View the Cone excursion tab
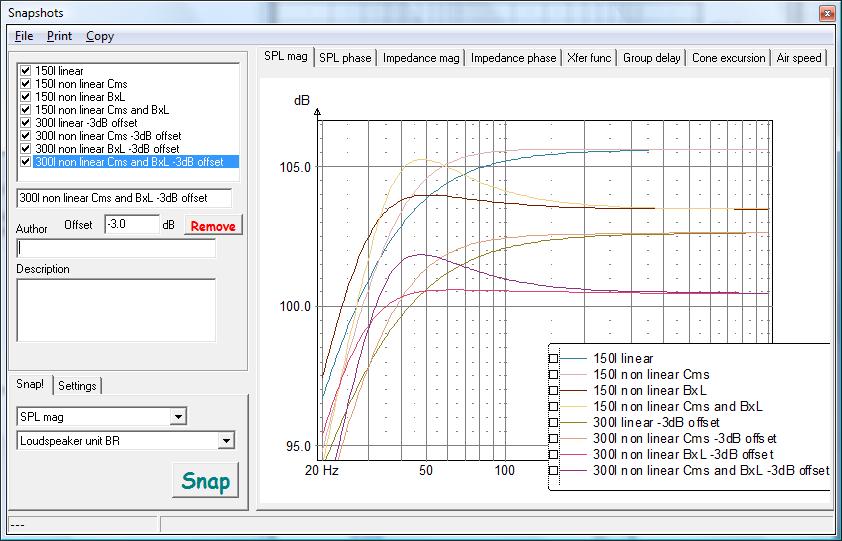This screenshot has height=541, width=842. point(728,58)
